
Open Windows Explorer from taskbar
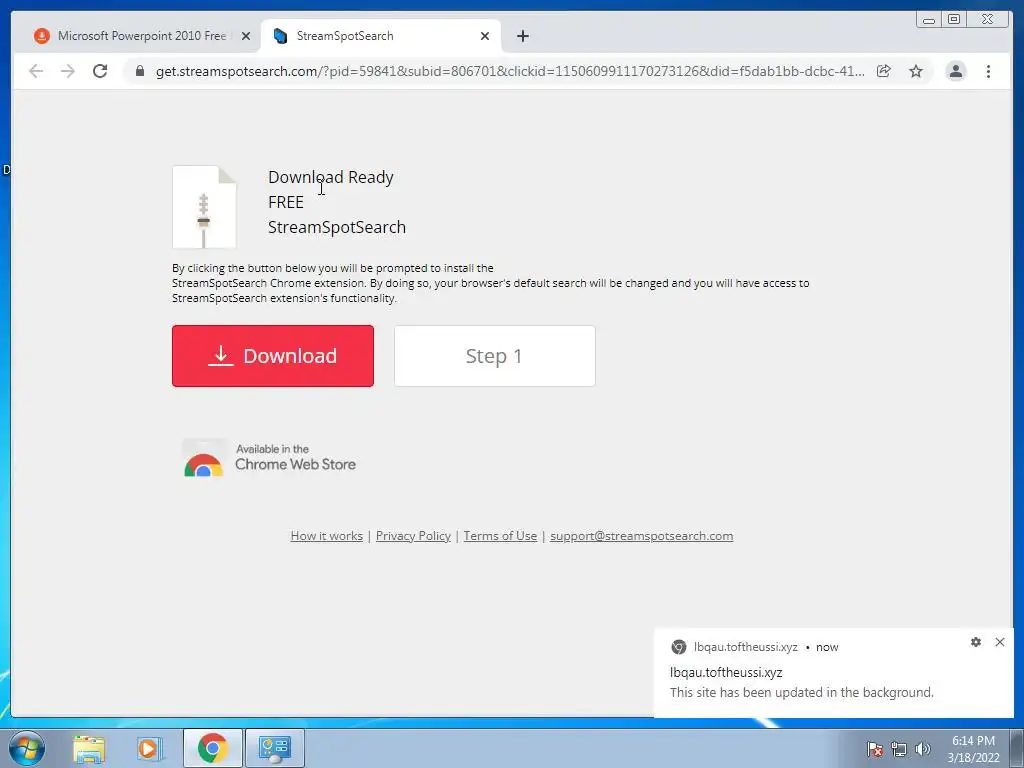click(x=89, y=748)
